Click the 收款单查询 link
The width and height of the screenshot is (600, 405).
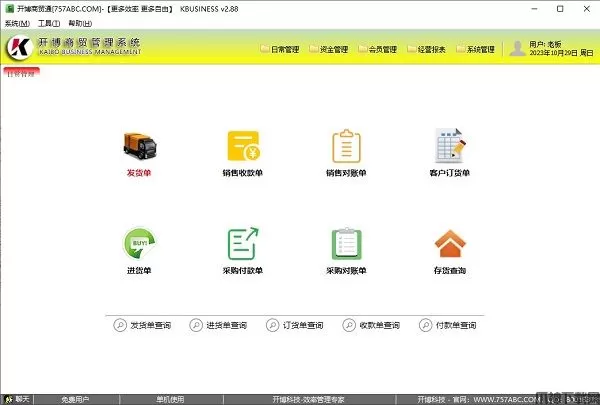point(380,325)
